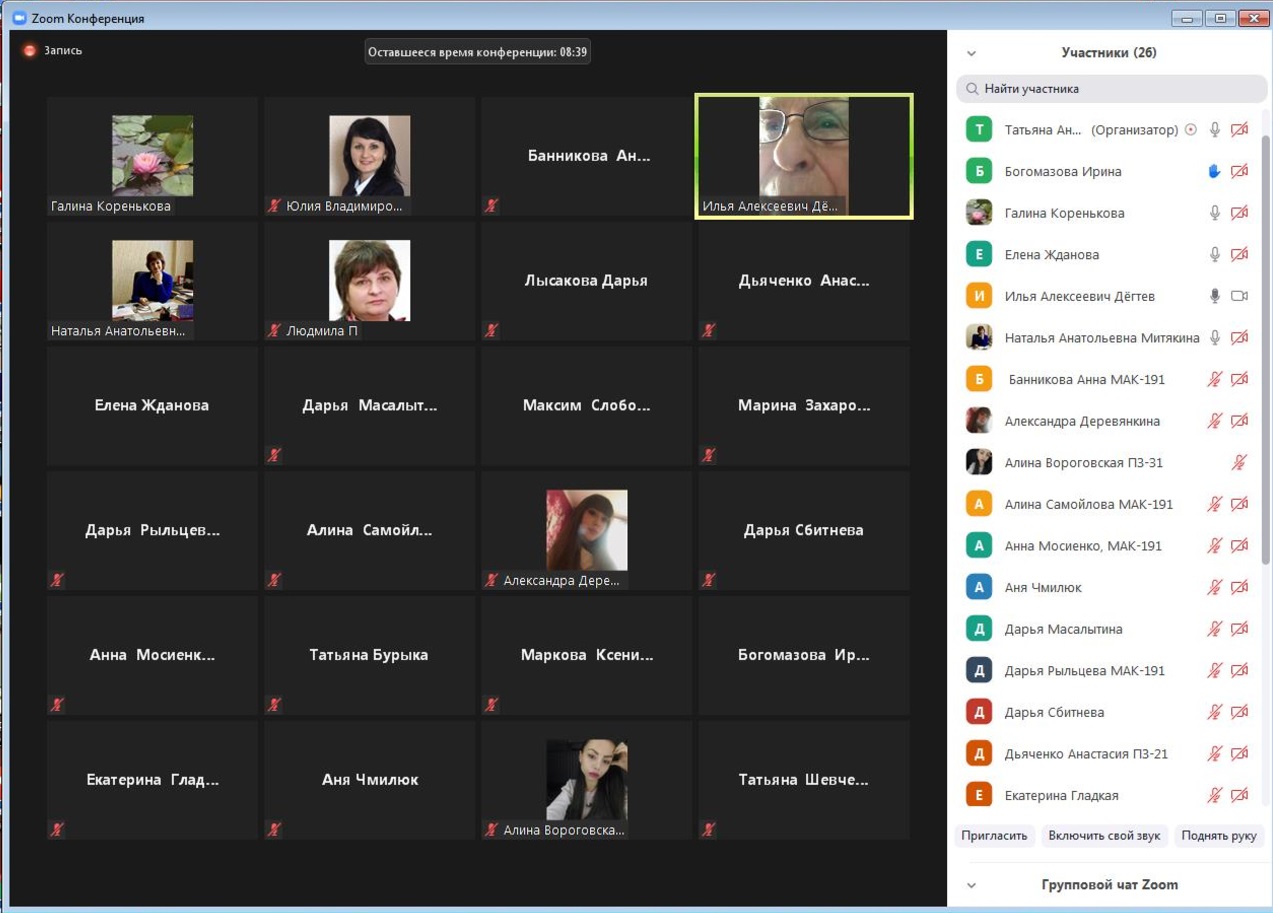
Task: Toggle the camera-off icon in Елена Жданова's list row
Action: pos(1240,255)
